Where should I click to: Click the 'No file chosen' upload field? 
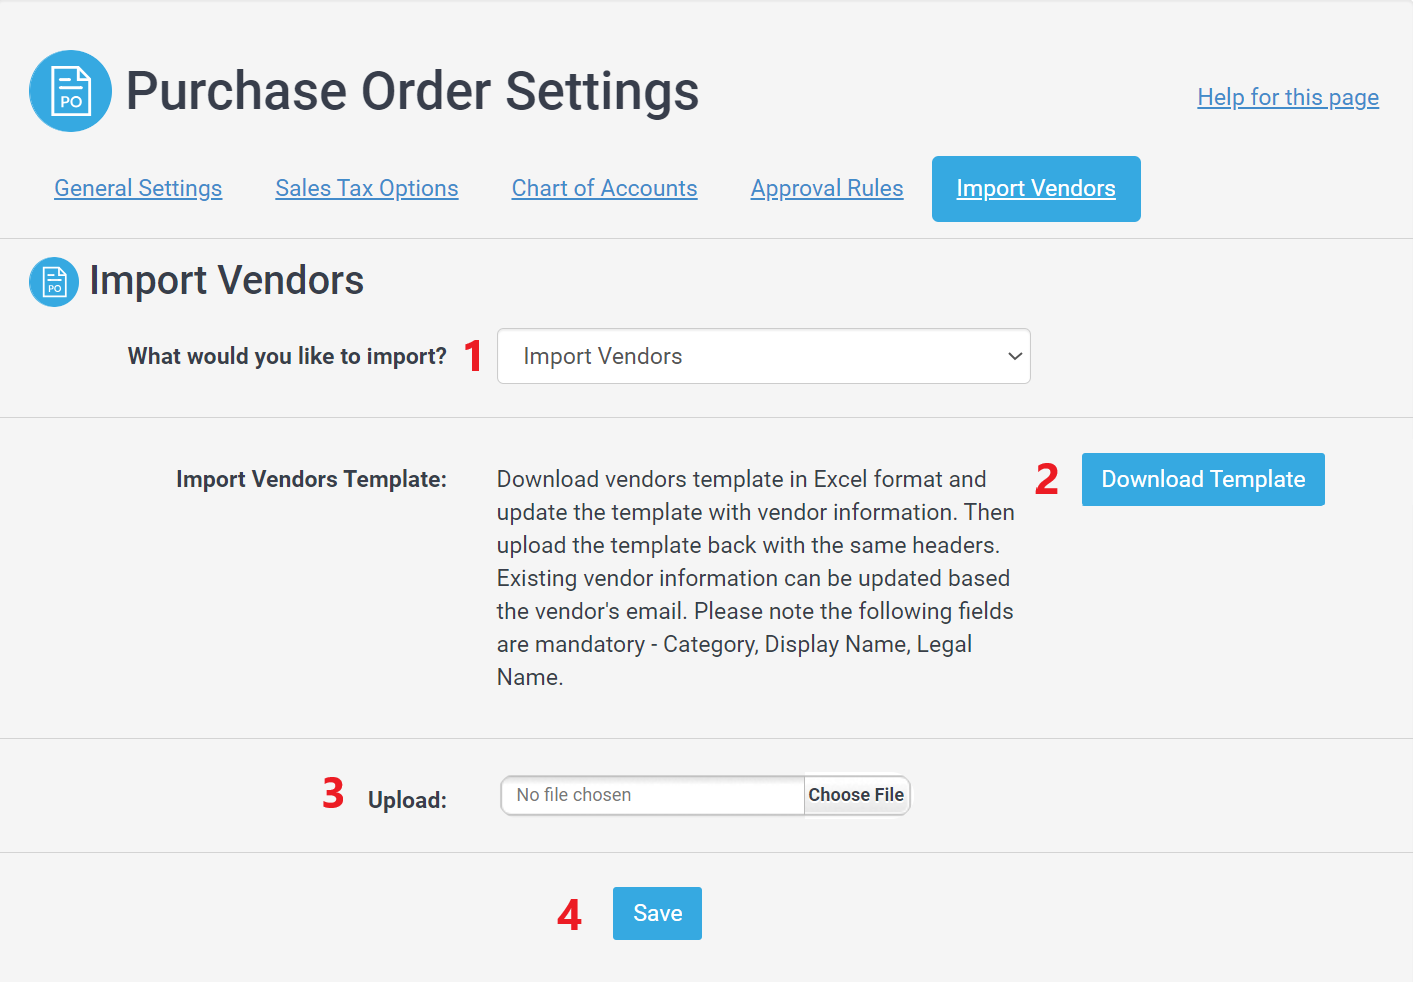click(653, 795)
